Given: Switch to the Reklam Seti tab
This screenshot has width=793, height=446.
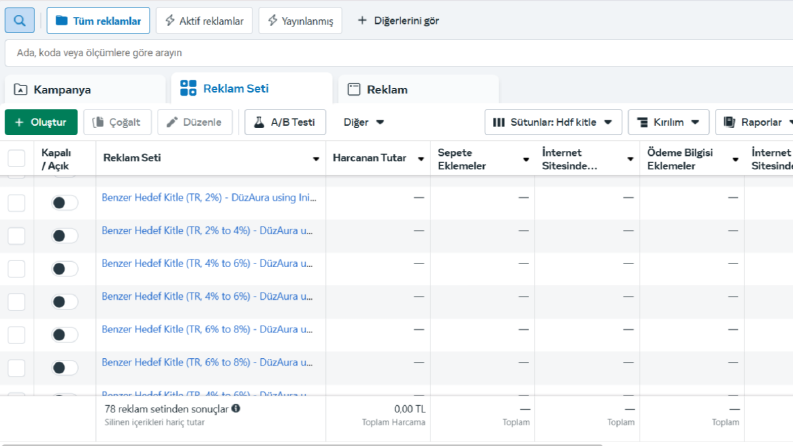Looking at the screenshot, I should tap(252, 88).
